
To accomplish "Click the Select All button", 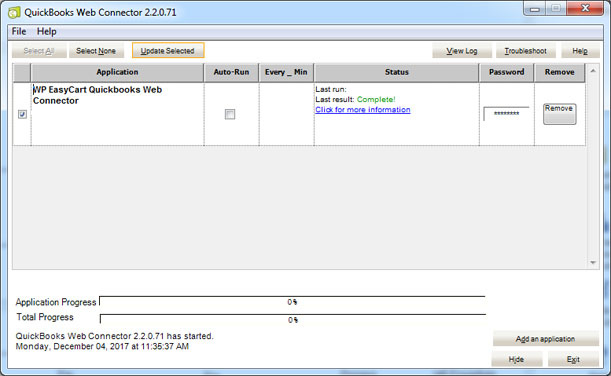I will (x=39, y=51).
